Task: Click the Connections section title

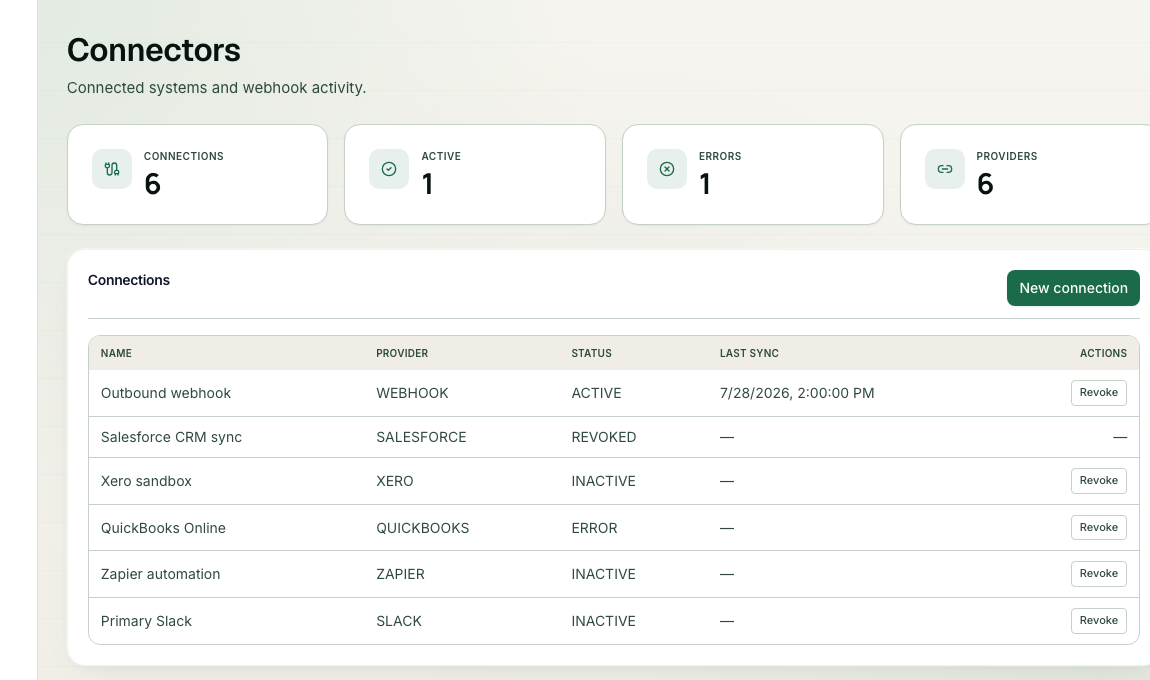Action: [x=129, y=280]
